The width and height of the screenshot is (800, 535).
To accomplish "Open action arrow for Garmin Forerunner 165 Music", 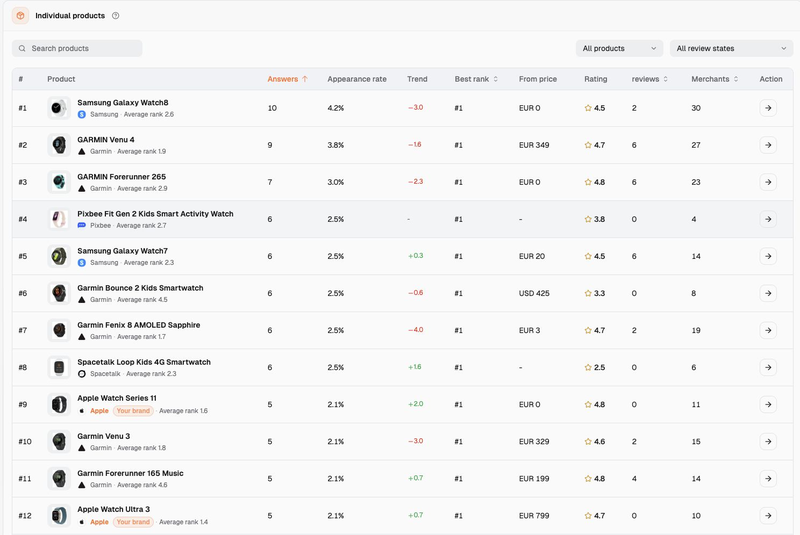I will pyautogui.click(x=768, y=478).
